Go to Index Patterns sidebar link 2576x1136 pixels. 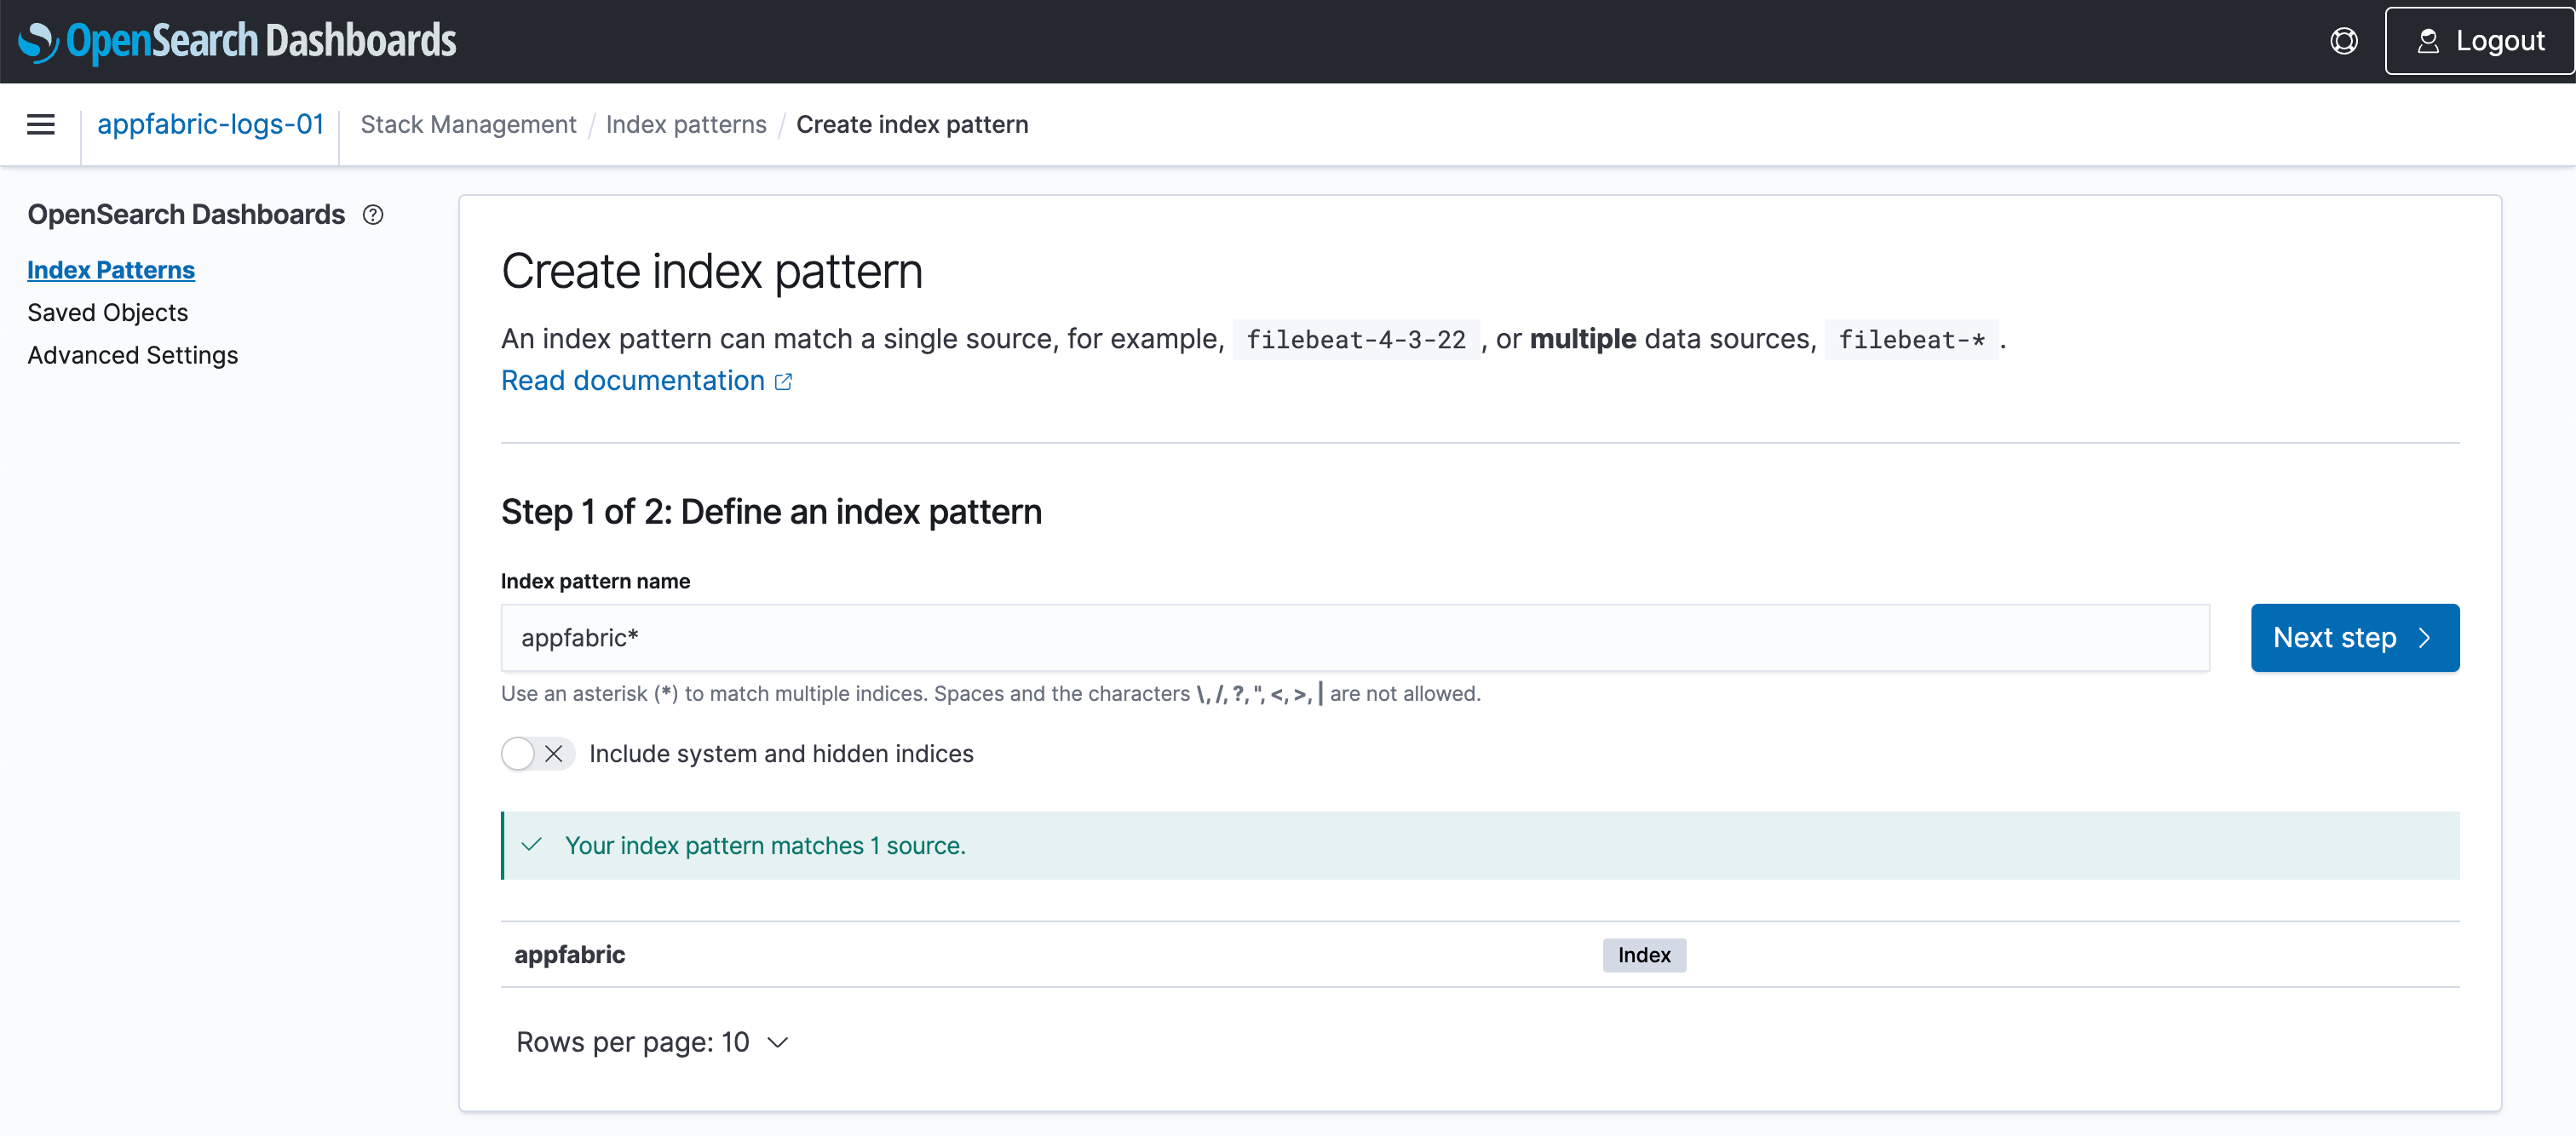111,270
